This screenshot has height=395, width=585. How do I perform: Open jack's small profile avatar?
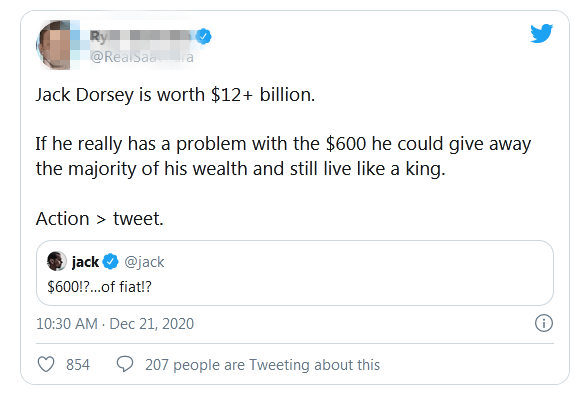[57, 261]
